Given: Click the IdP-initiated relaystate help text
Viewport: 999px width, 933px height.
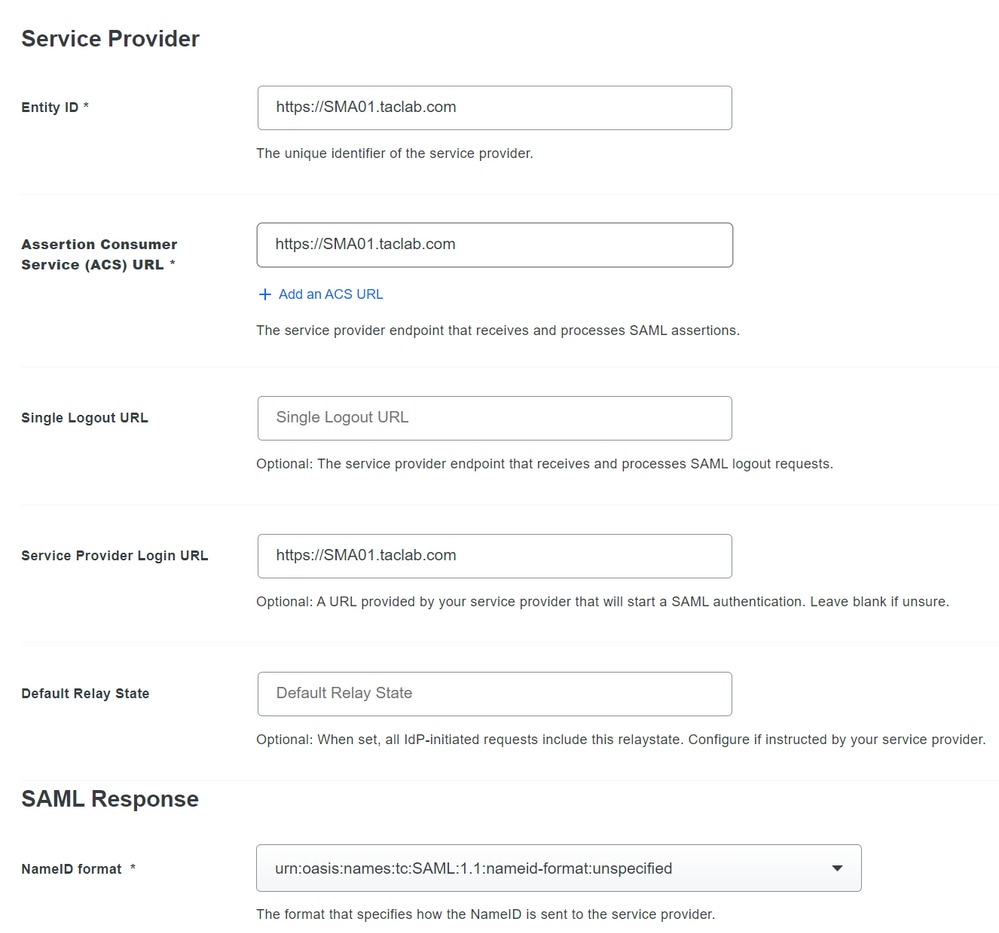Looking at the screenshot, I should tap(621, 739).
